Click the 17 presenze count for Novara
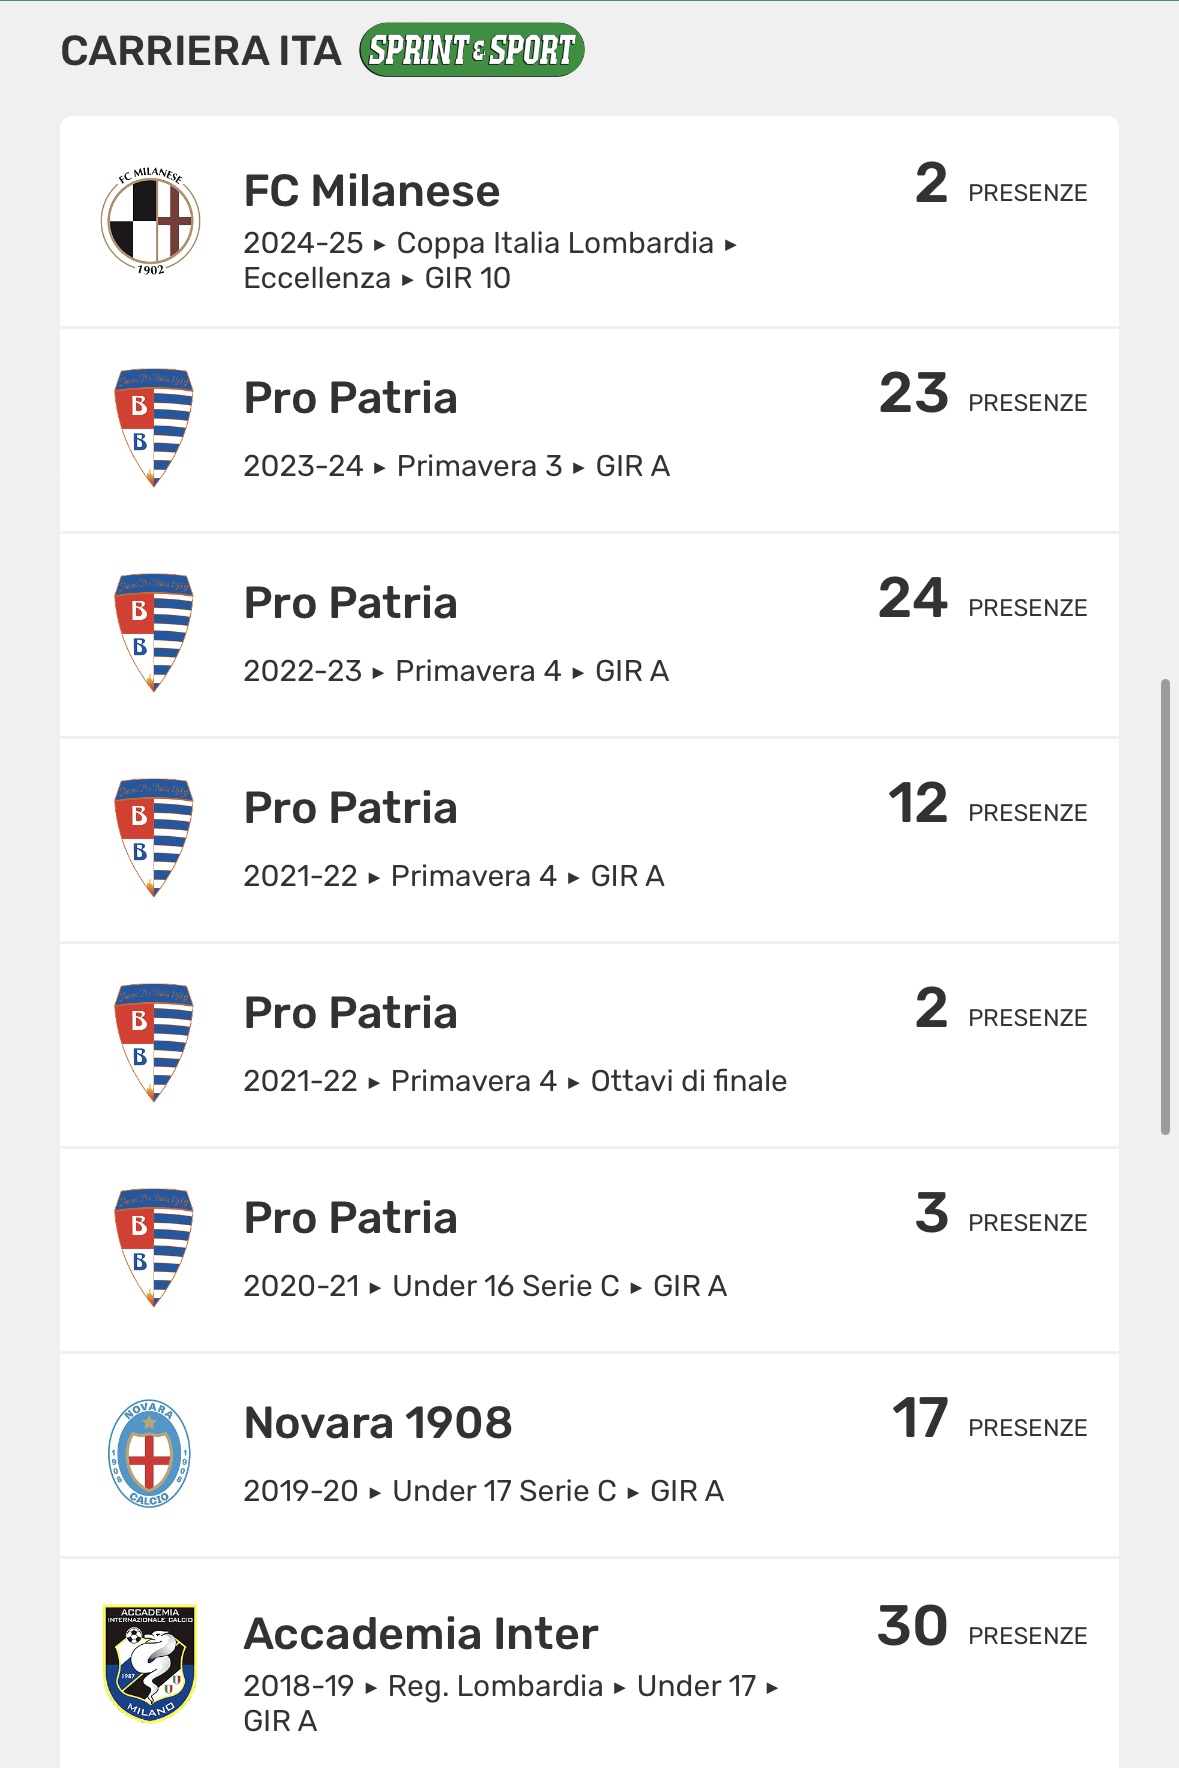 920,1418
